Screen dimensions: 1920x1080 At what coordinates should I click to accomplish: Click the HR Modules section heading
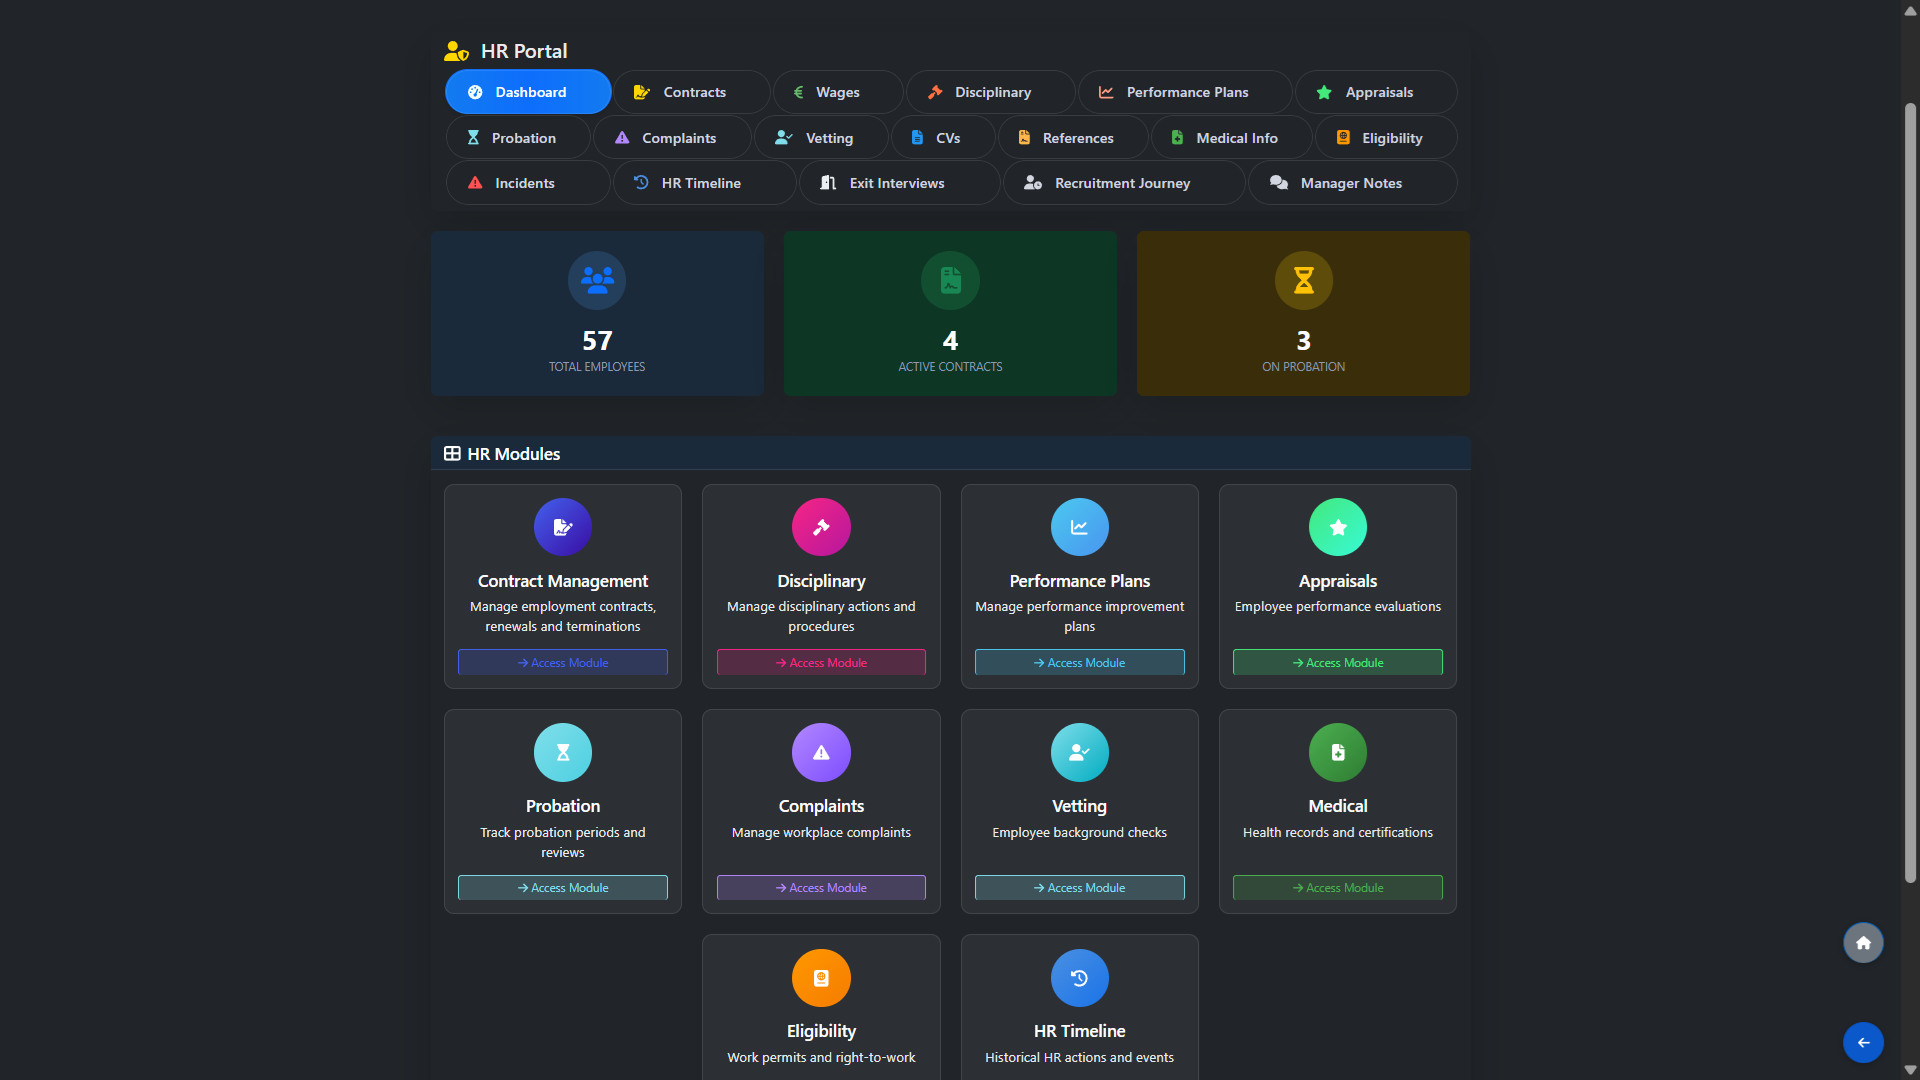pos(514,454)
